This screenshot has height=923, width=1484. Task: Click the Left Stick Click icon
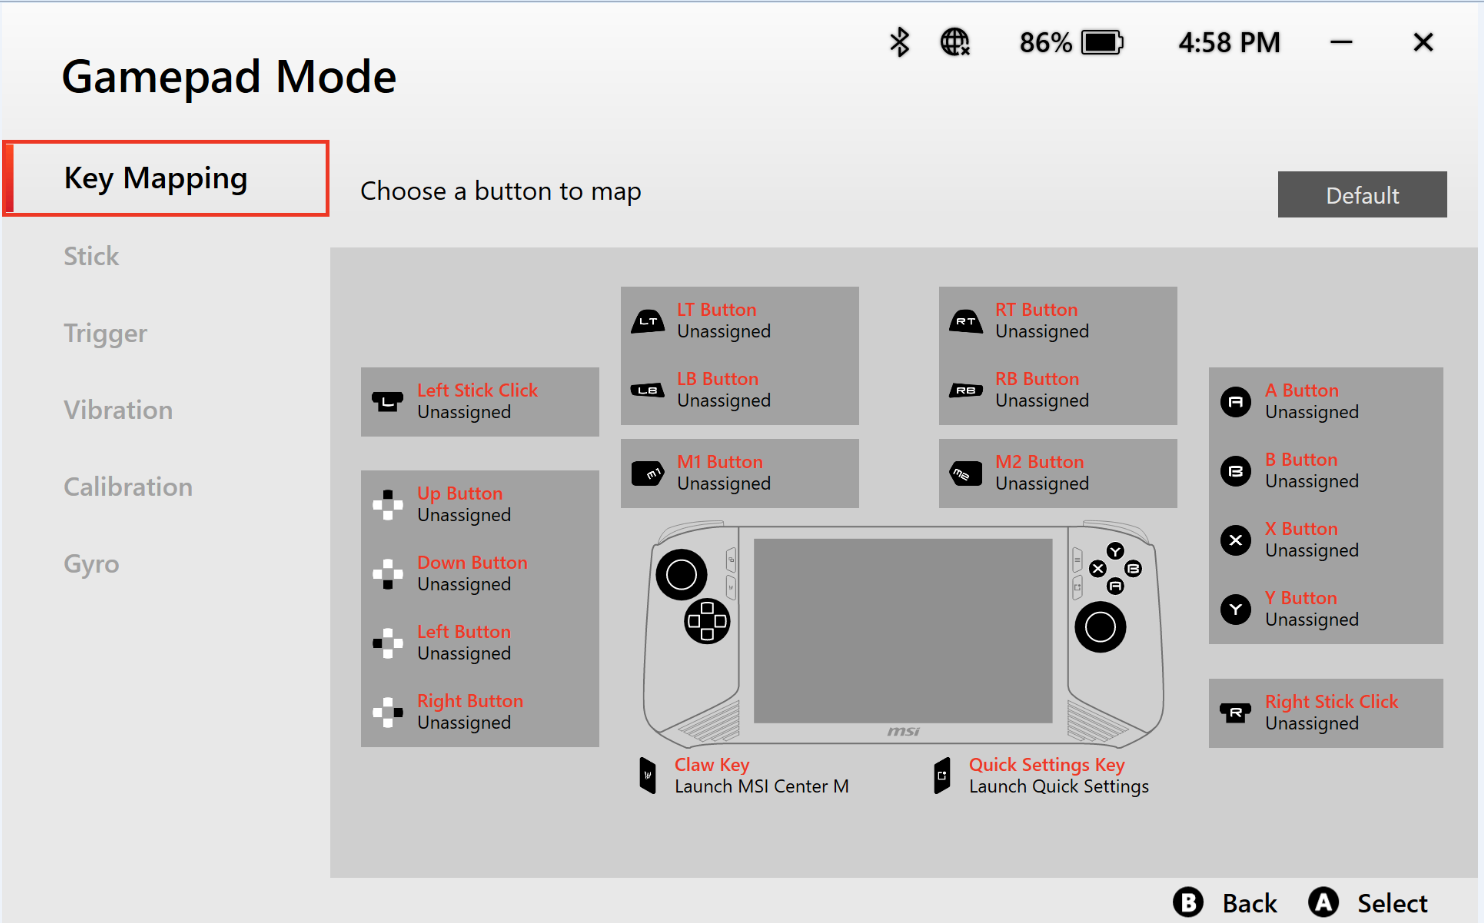tap(388, 401)
